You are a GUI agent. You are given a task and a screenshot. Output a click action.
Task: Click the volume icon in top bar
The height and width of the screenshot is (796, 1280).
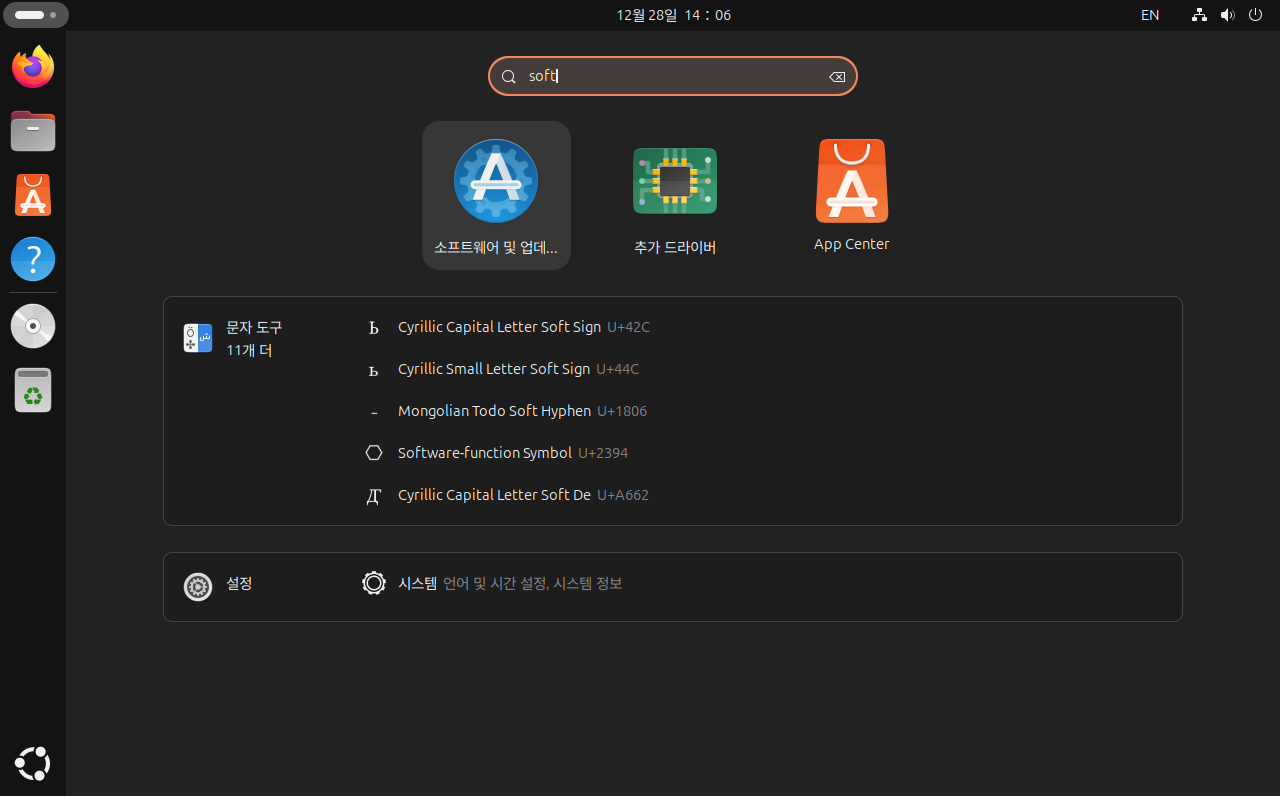click(1227, 15)
